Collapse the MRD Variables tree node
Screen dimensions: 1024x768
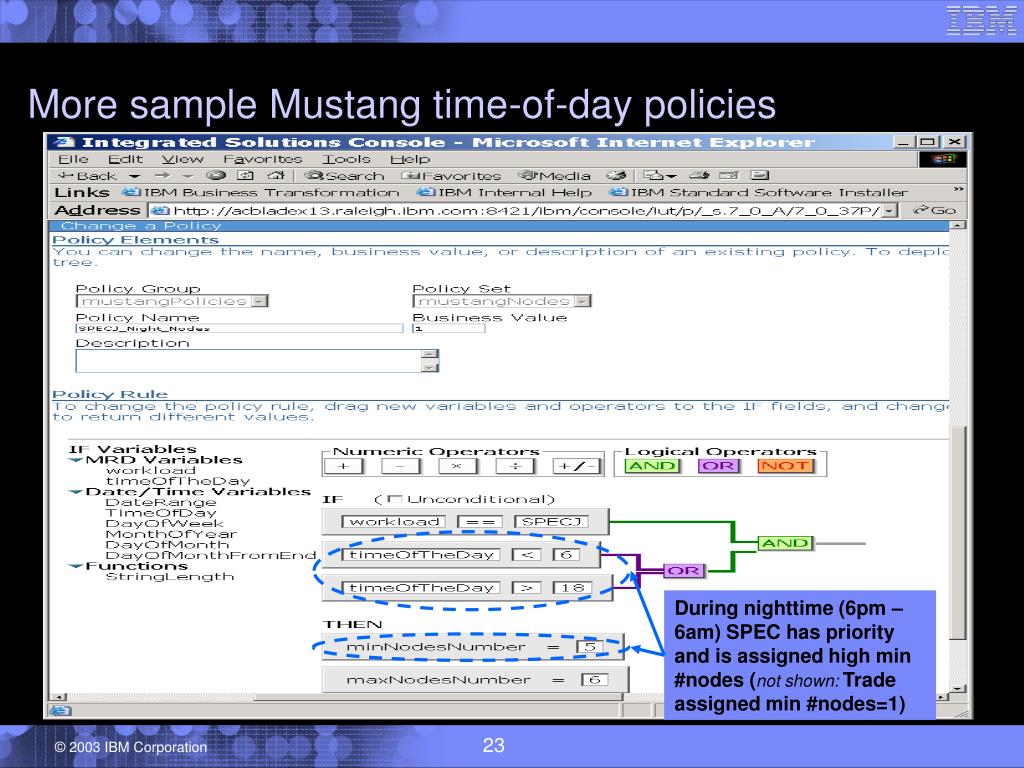pos(76,460)
